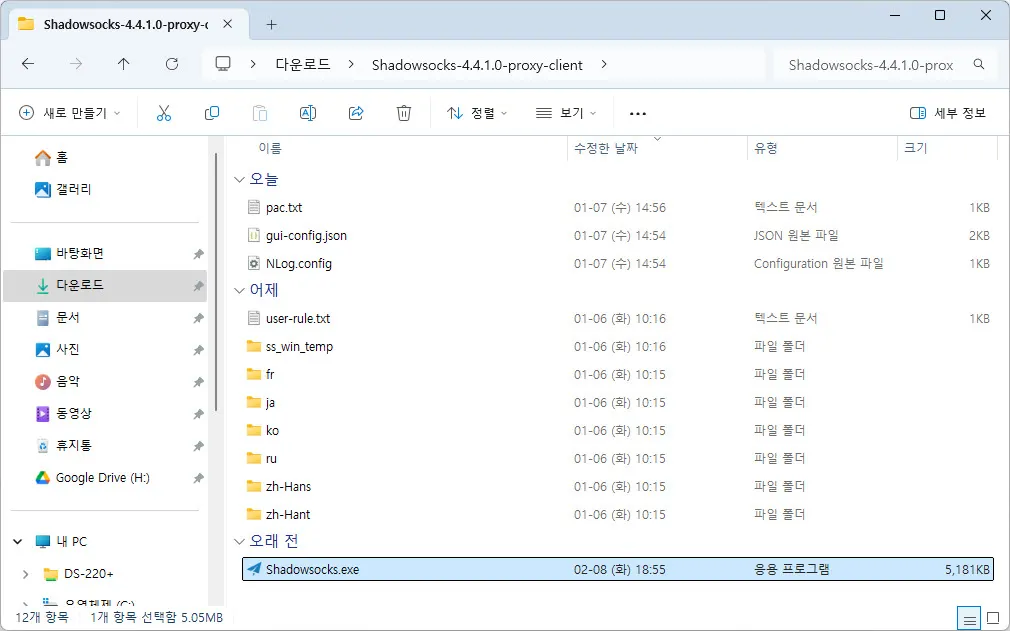Open the 정렬 sort dropdown
Viewport: 1010px width, 631px height.
(477, 113)
